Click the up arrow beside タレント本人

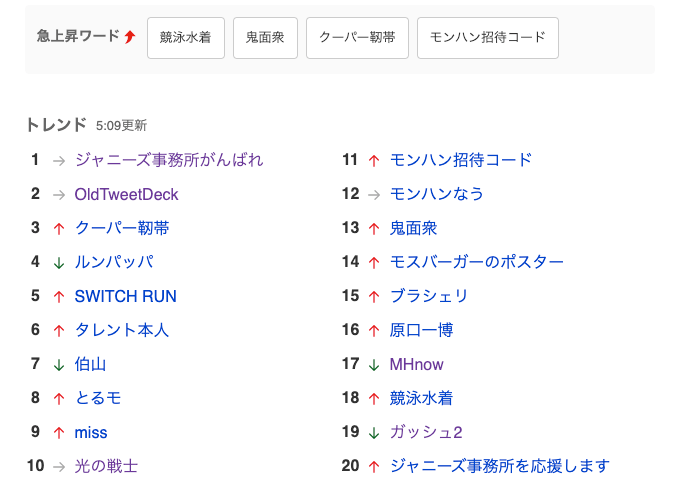pyautogui.click(x=59, y=331)
